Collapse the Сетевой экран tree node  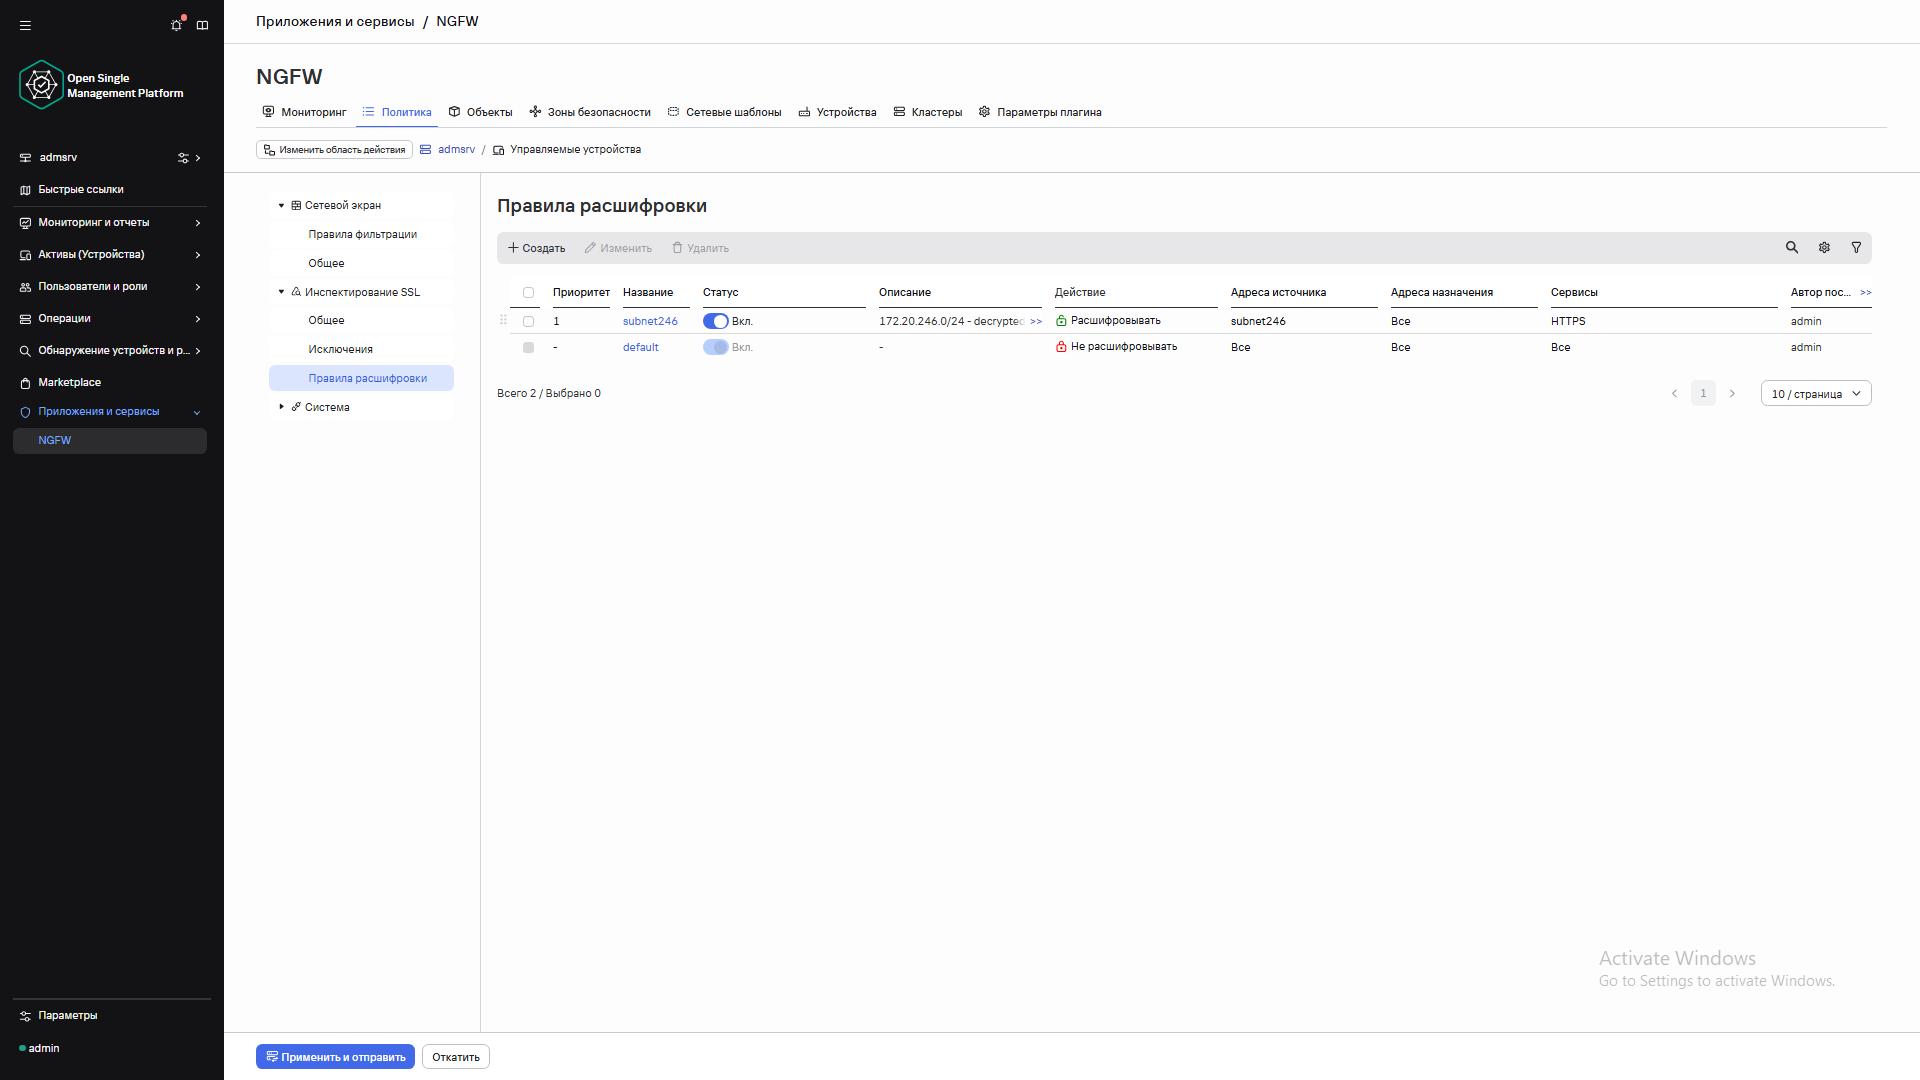(282, 205)
